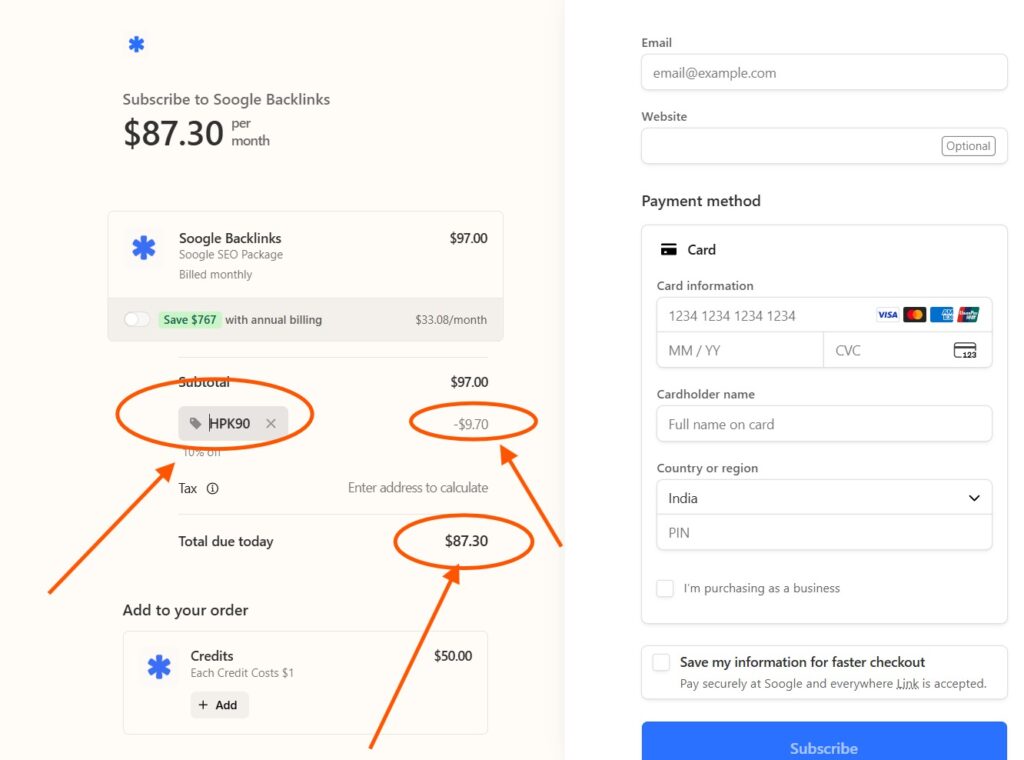Image resolution: width=1024 pixels, height=760 pixels.
Task: Click the CVC card help icon
Action: point(964,350)
